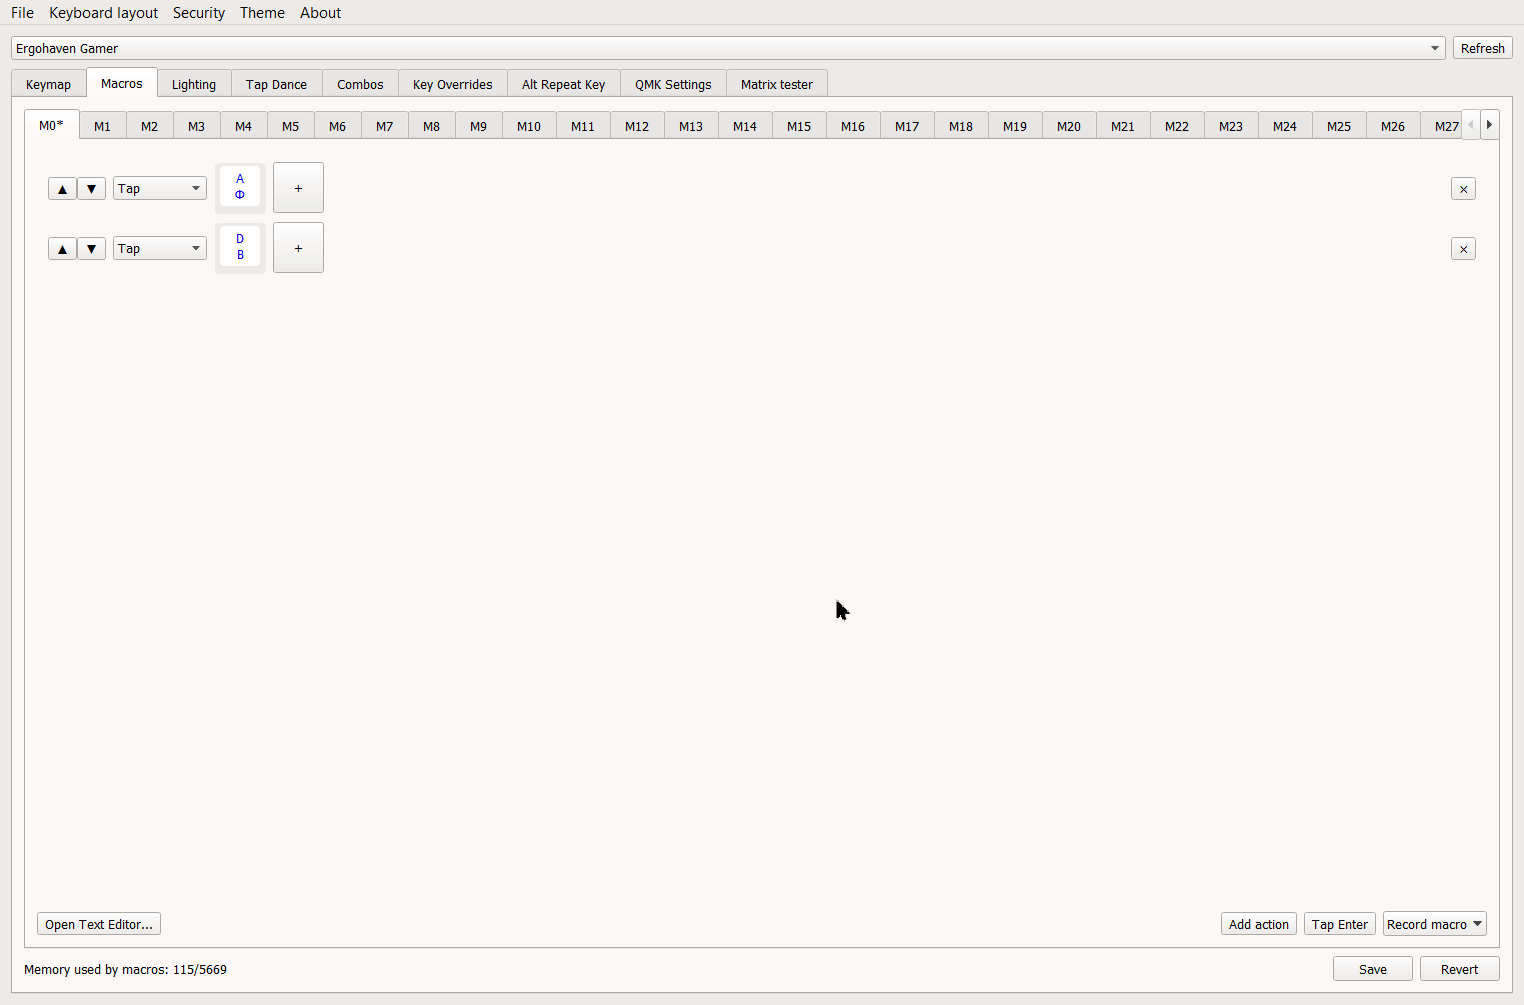Click the Add action button
This screenshot has width=1524, height=1005.
pyautogui.click(x=1258, y=924)
